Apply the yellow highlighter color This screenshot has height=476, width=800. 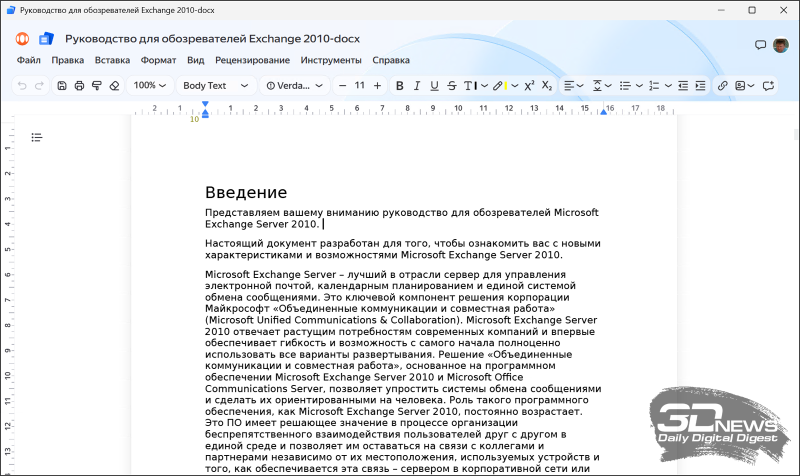point(499,86)
